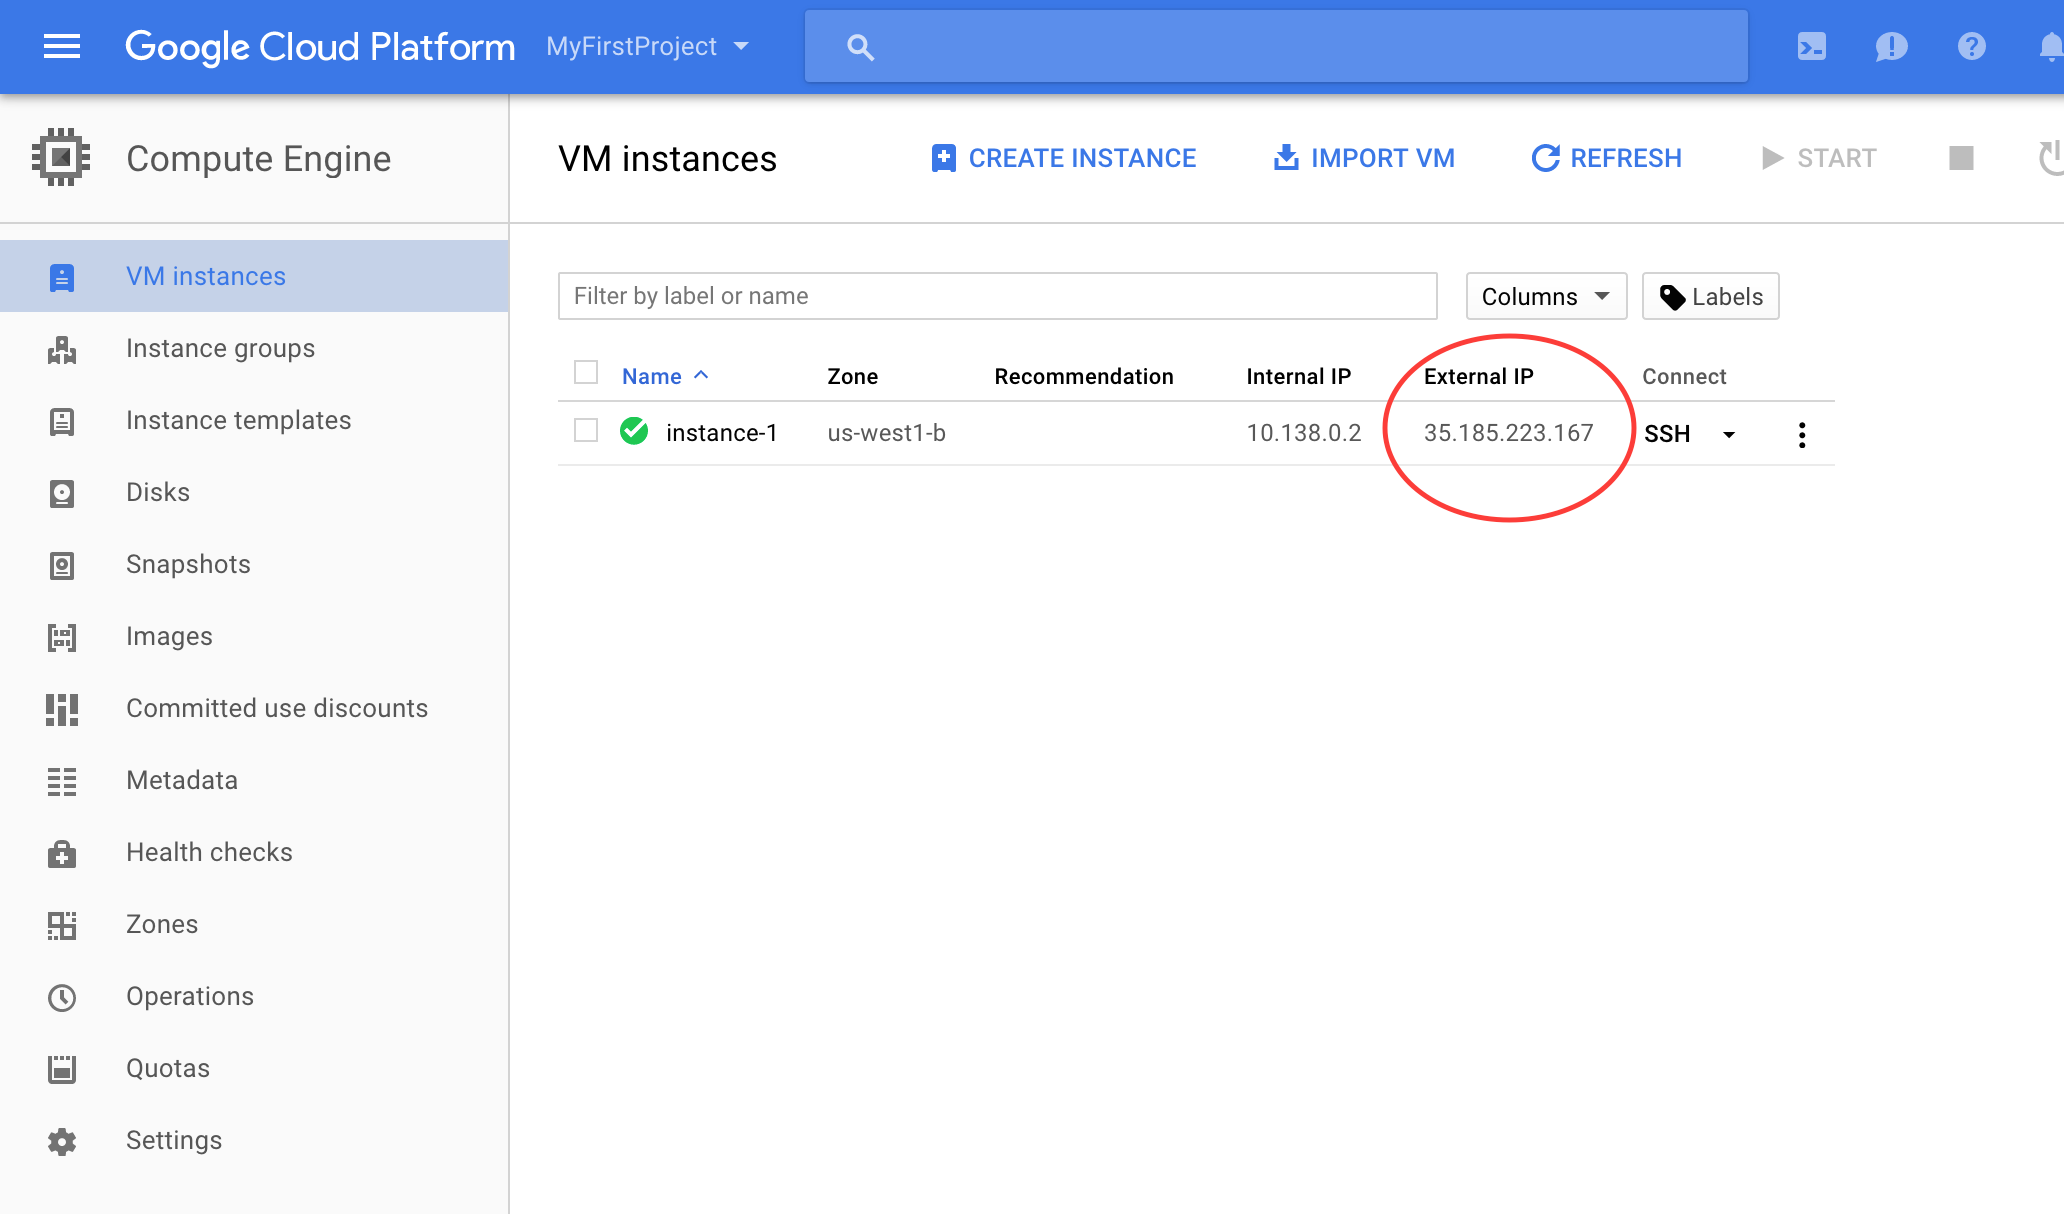Click the send feedback icon

pos(1891,46)
